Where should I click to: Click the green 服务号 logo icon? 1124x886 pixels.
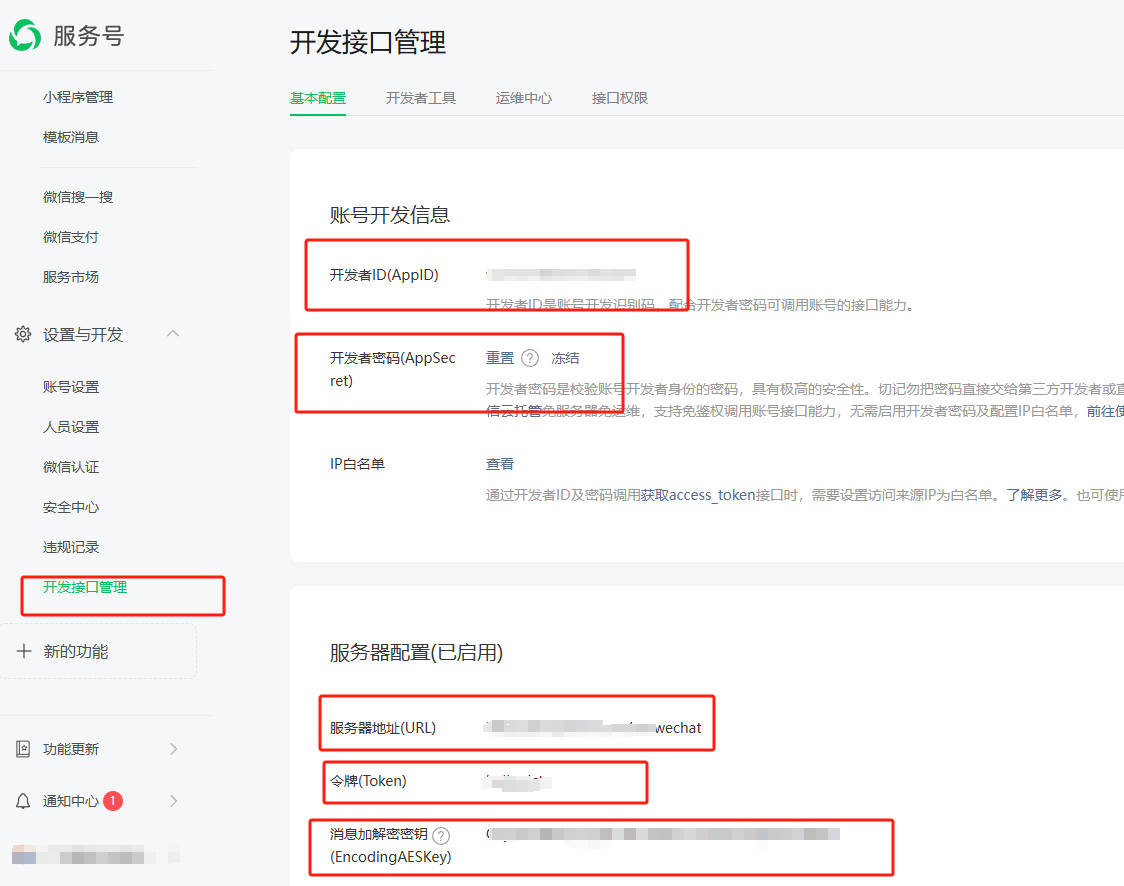coord(25,35)
